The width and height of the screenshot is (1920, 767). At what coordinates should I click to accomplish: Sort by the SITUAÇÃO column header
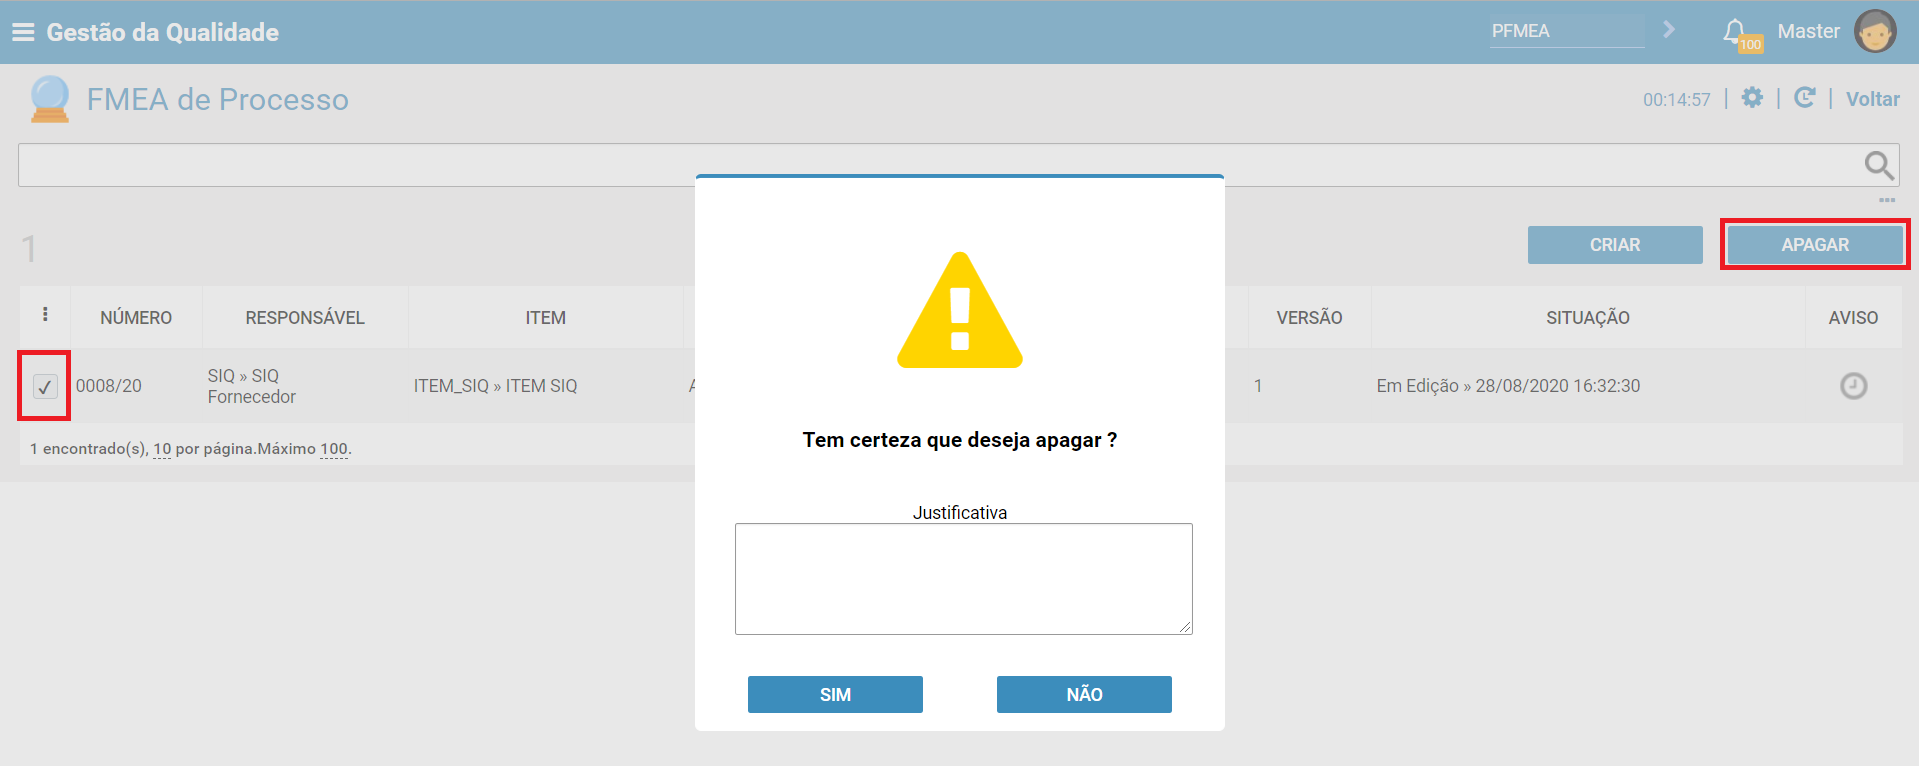[x=1588, y=318]
